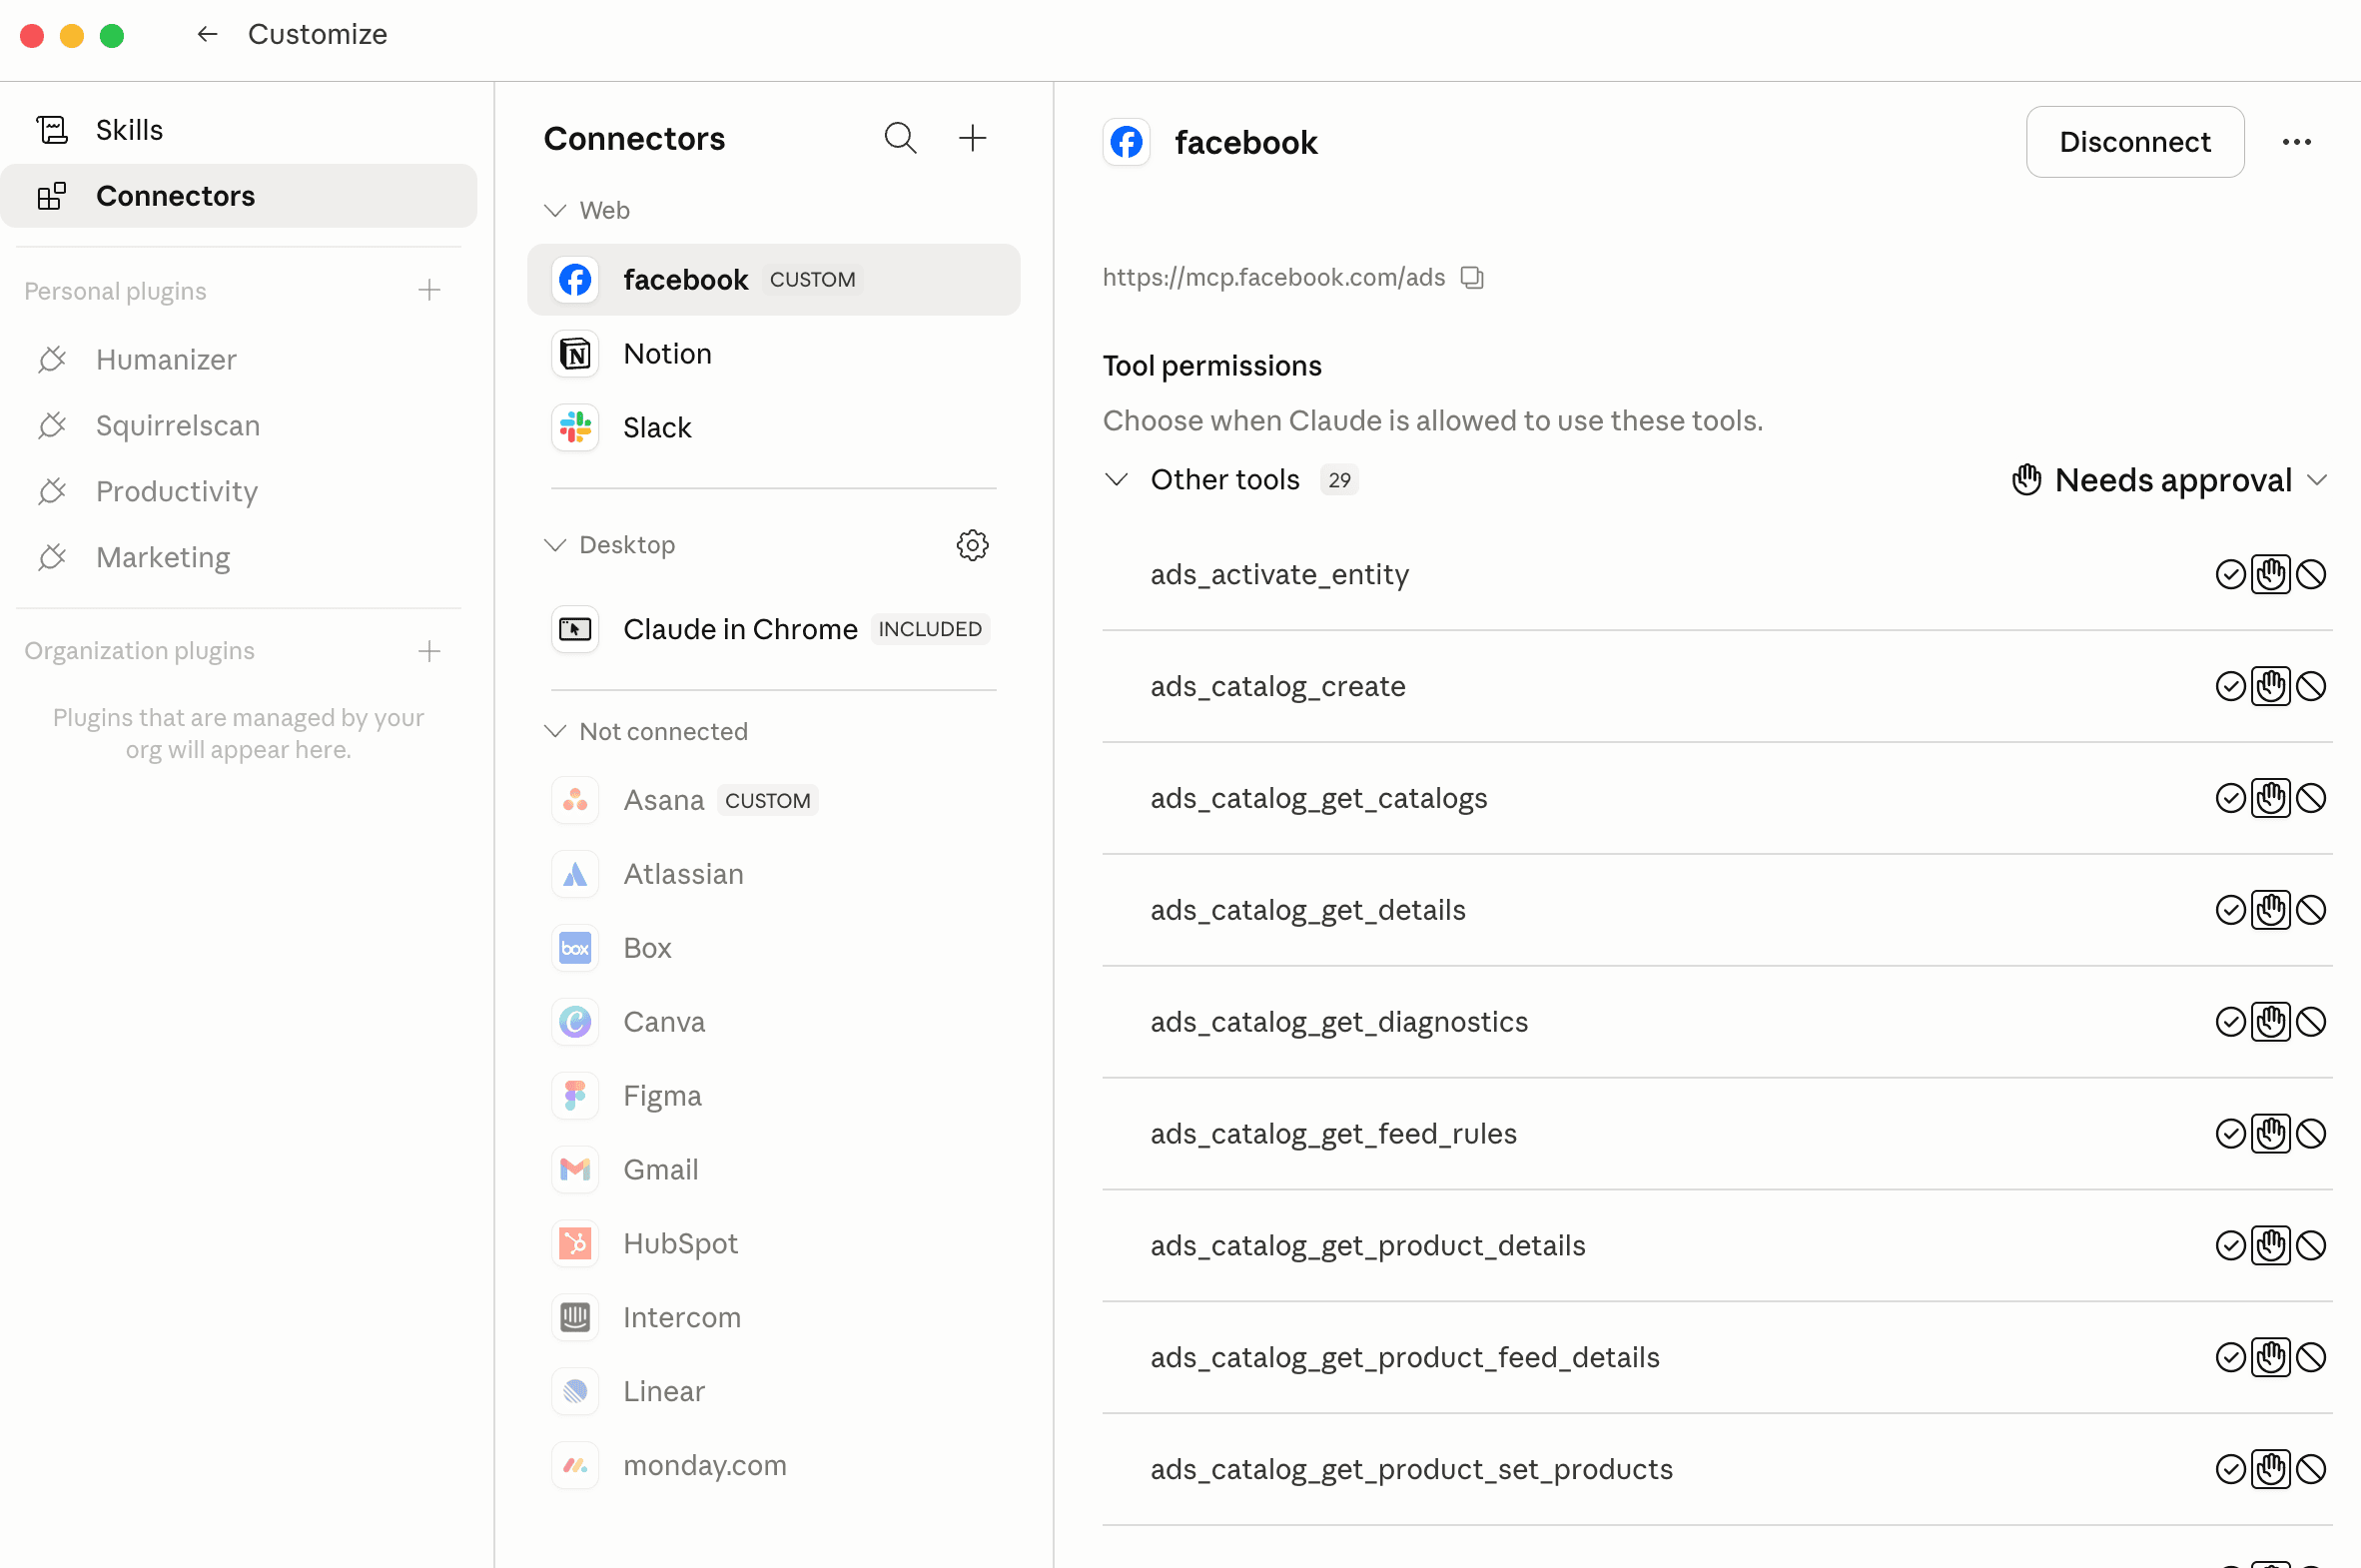Select Claude in Chrome connector

click(773, 629)
